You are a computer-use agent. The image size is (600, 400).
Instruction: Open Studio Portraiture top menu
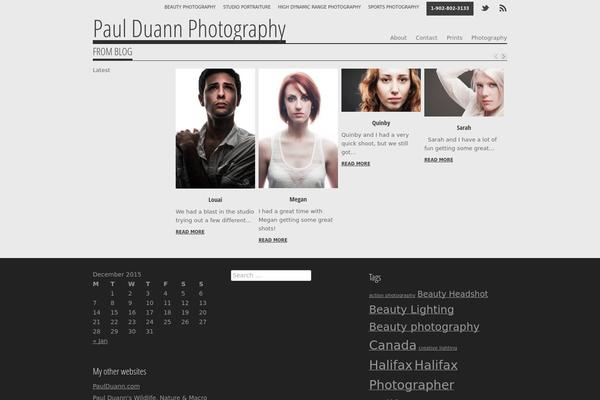(246, 7)
